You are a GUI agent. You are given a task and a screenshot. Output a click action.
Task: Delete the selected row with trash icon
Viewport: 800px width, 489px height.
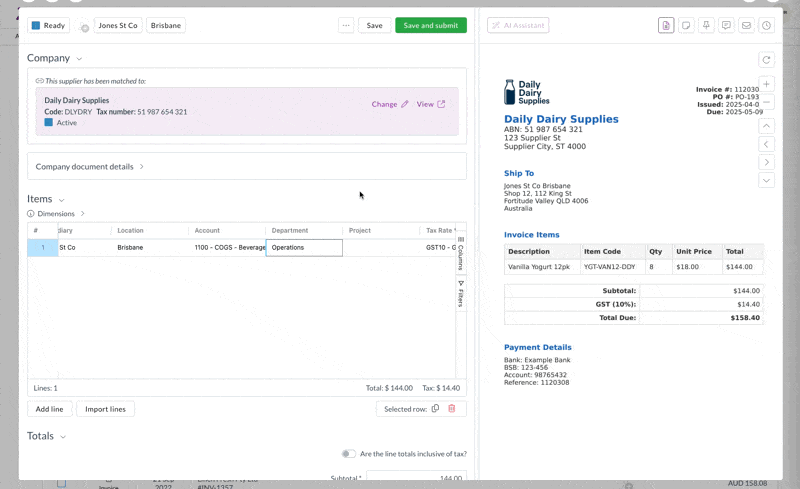(x=452, y=408)
